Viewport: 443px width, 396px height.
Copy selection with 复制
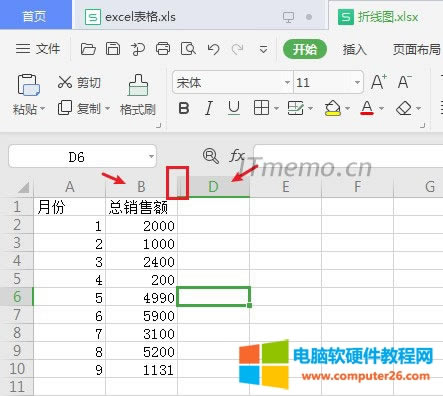79,108
